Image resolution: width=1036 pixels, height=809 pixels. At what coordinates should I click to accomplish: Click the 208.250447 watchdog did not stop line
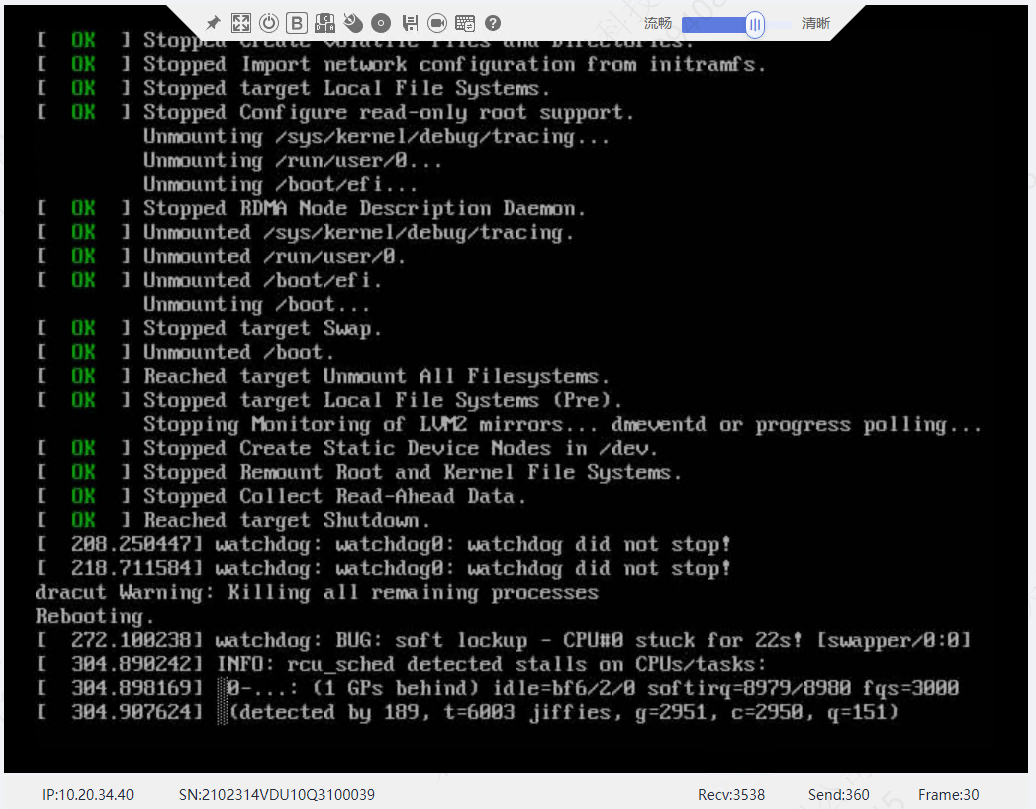click(x=384, y=544)
